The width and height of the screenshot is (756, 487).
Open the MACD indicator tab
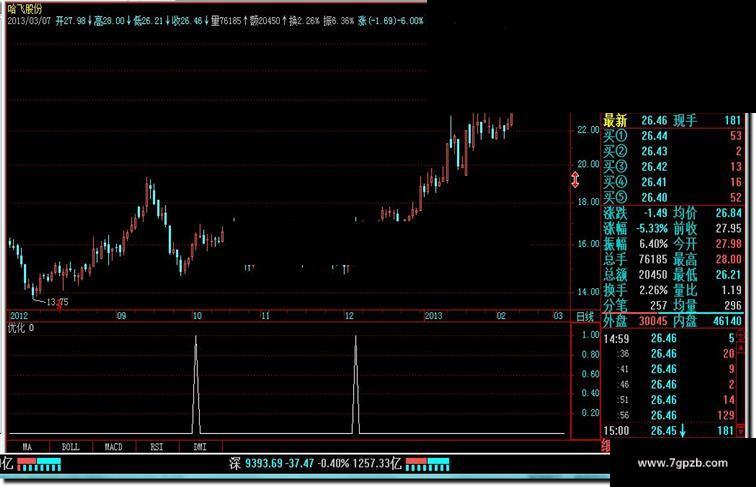(x=114, y=447)
